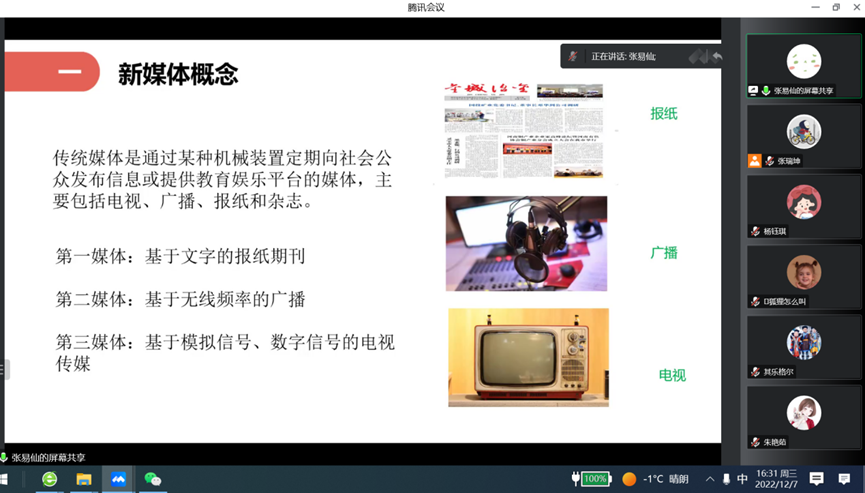The image size is (865, 493).
Task: Click muted mic icon beside 杨钰琪
Action: 755,231
